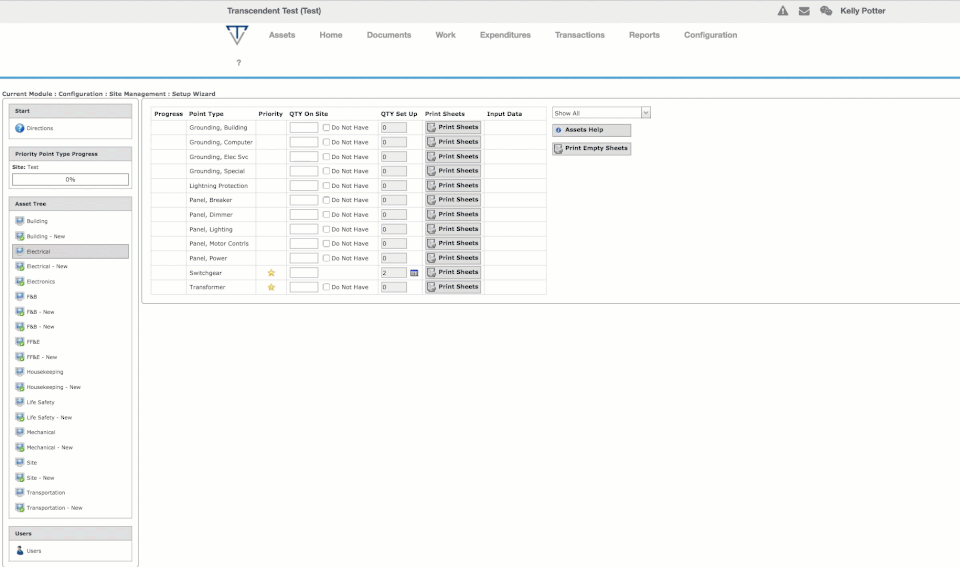The width and height of the screenshot is (960, 567).
Task: Open the alert warning triangle icon
Action: click(782, 11)
